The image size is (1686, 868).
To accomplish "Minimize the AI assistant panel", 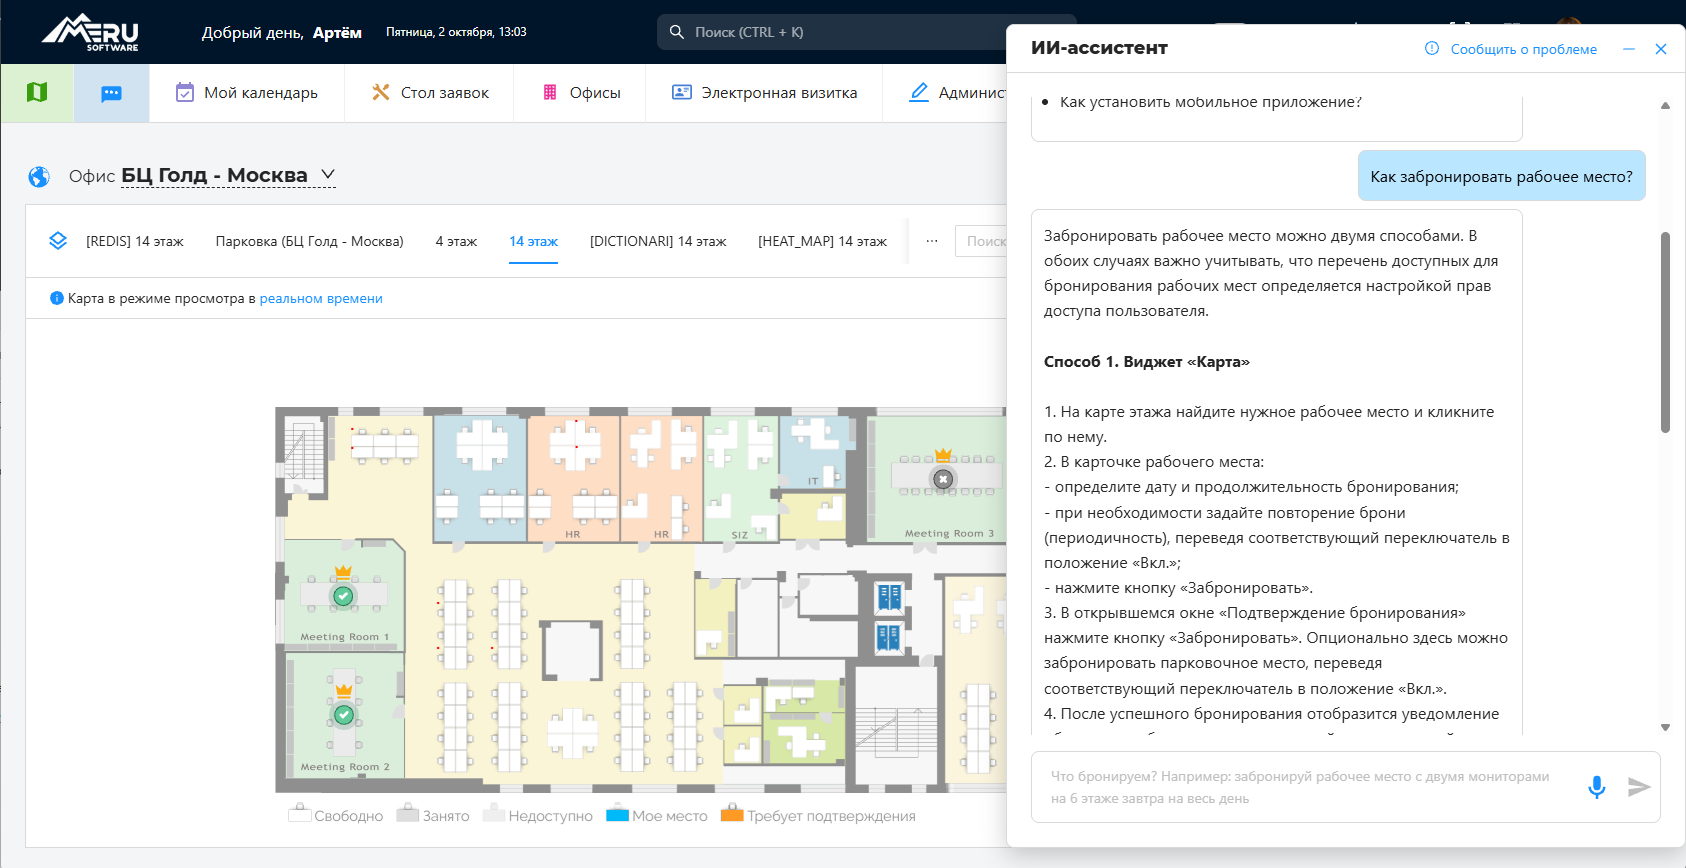I will pos(1629,49).
